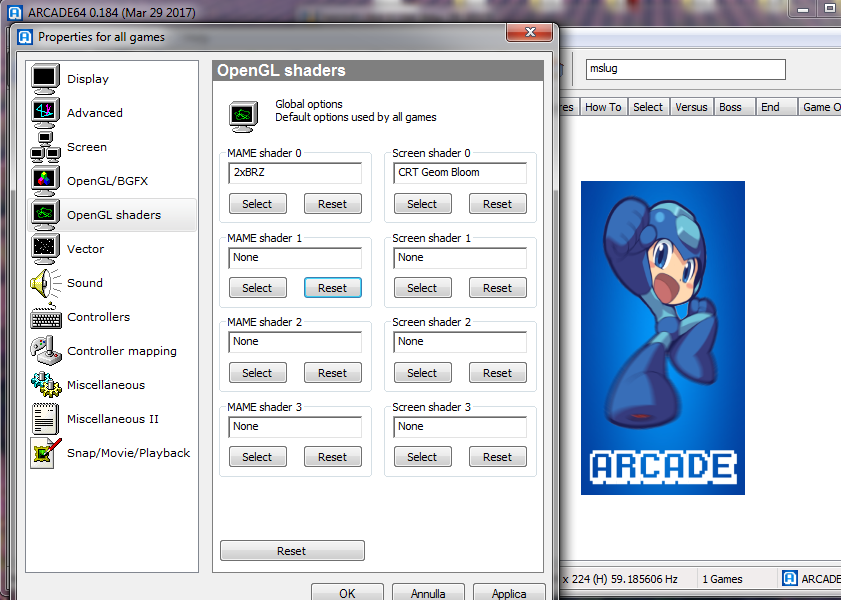
Task: Reset MAME shader 3
Action: 333,457
